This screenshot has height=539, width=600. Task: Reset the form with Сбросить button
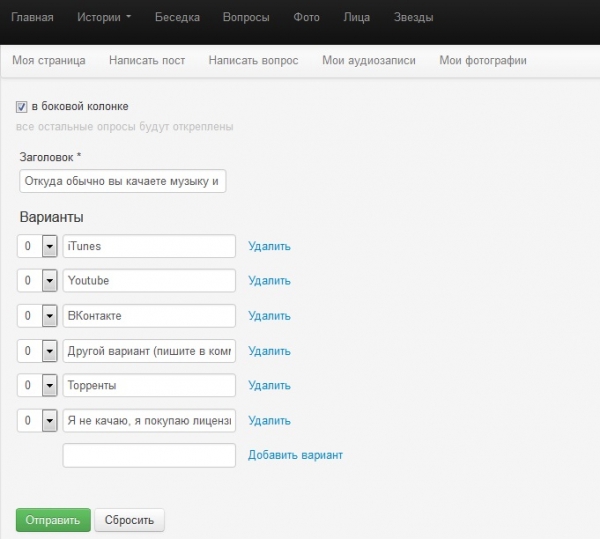tap(129, 520)
